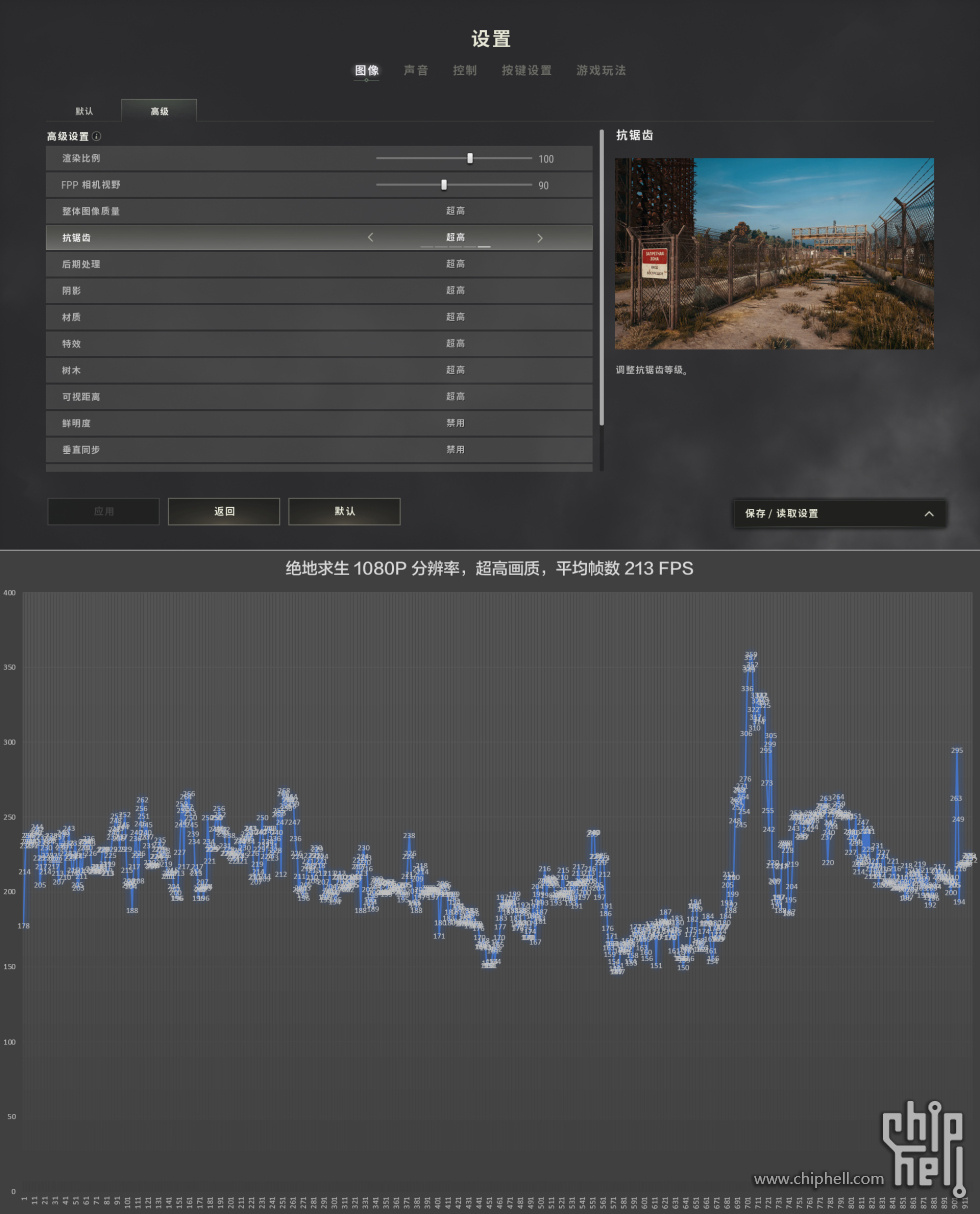Toggle the 鲜明度 setting row

click(x=319, y=423)
